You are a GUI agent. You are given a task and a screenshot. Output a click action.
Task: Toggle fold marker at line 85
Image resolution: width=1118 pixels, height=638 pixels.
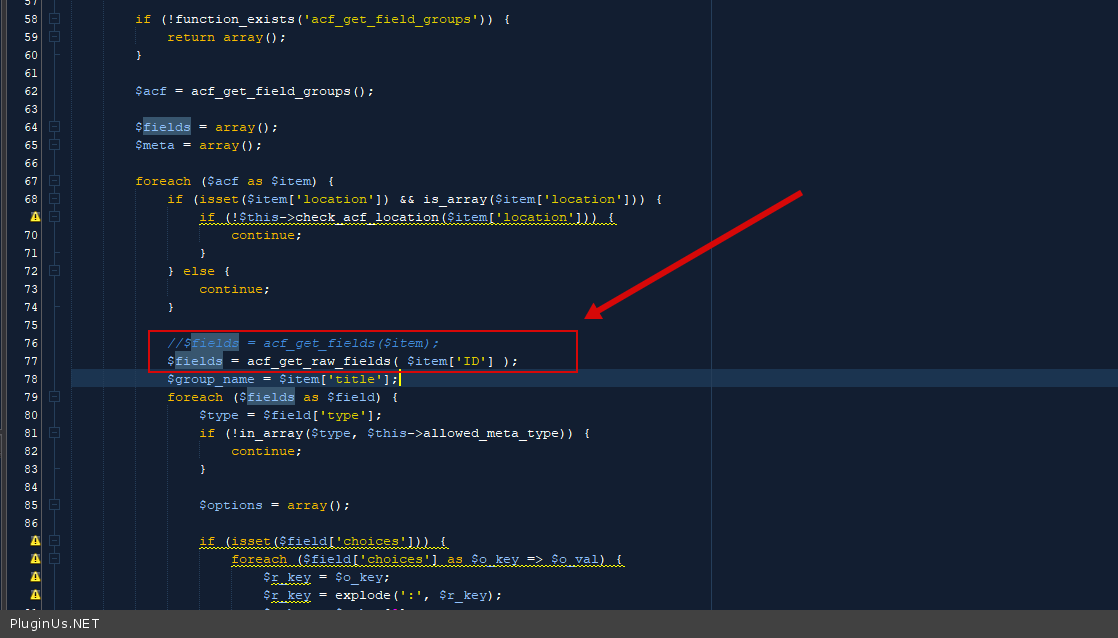click(55, 505)
